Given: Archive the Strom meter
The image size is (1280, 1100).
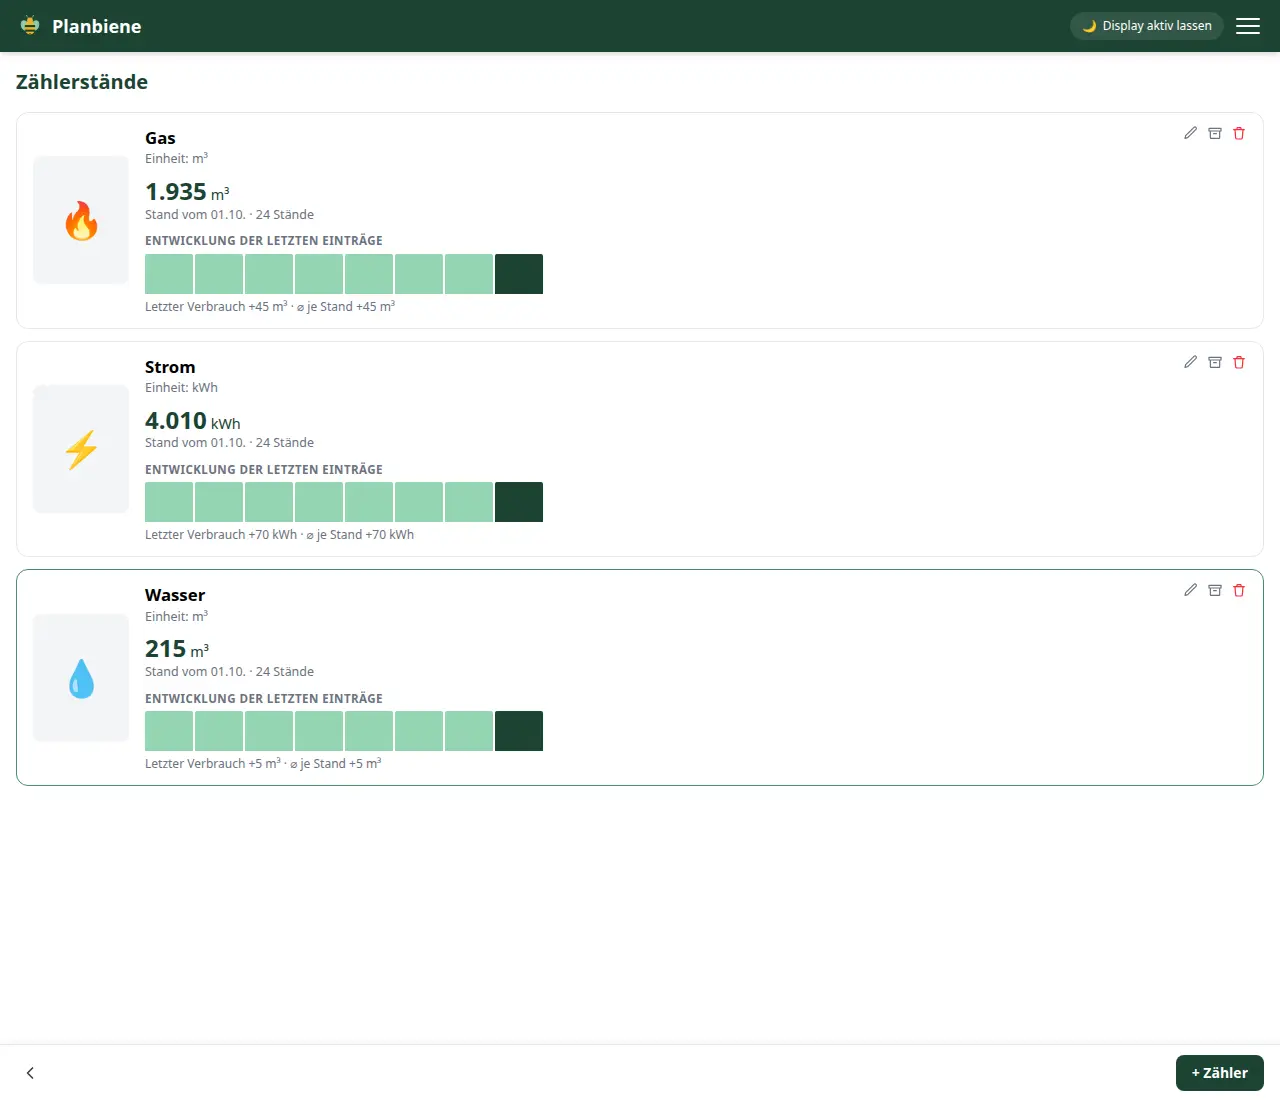Looking at the screenshot, I should 1215,362.
